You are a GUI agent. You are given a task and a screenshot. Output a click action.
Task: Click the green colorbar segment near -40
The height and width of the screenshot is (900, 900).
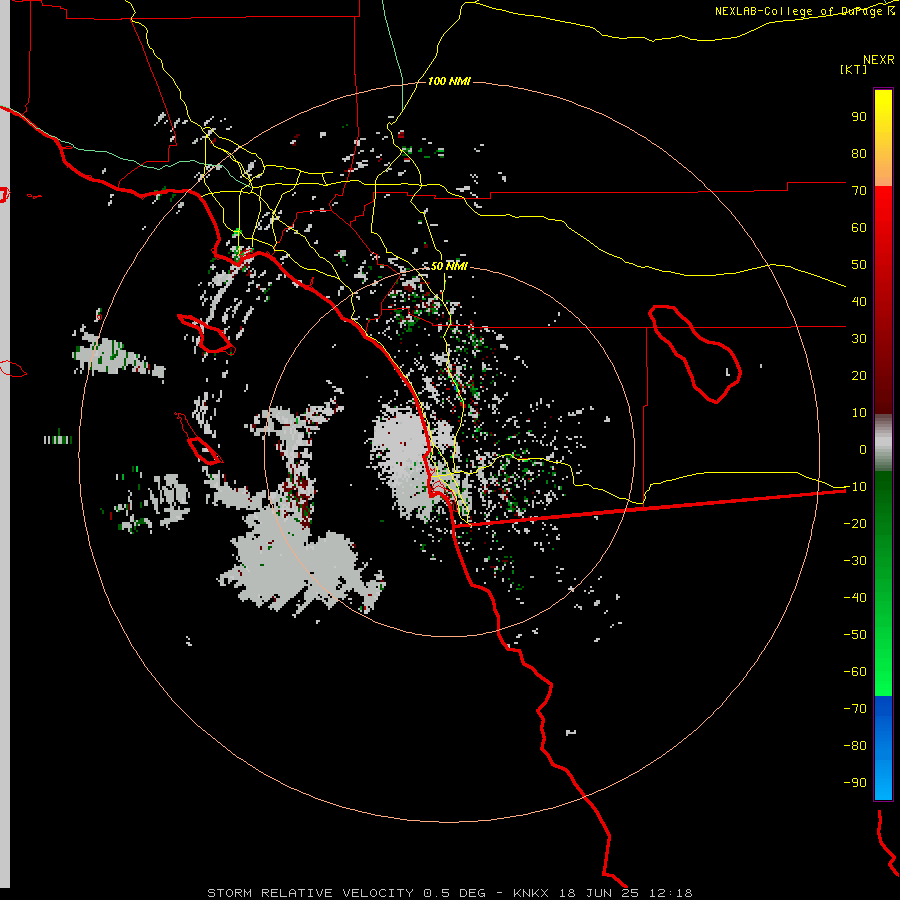[x=883, y=597]
